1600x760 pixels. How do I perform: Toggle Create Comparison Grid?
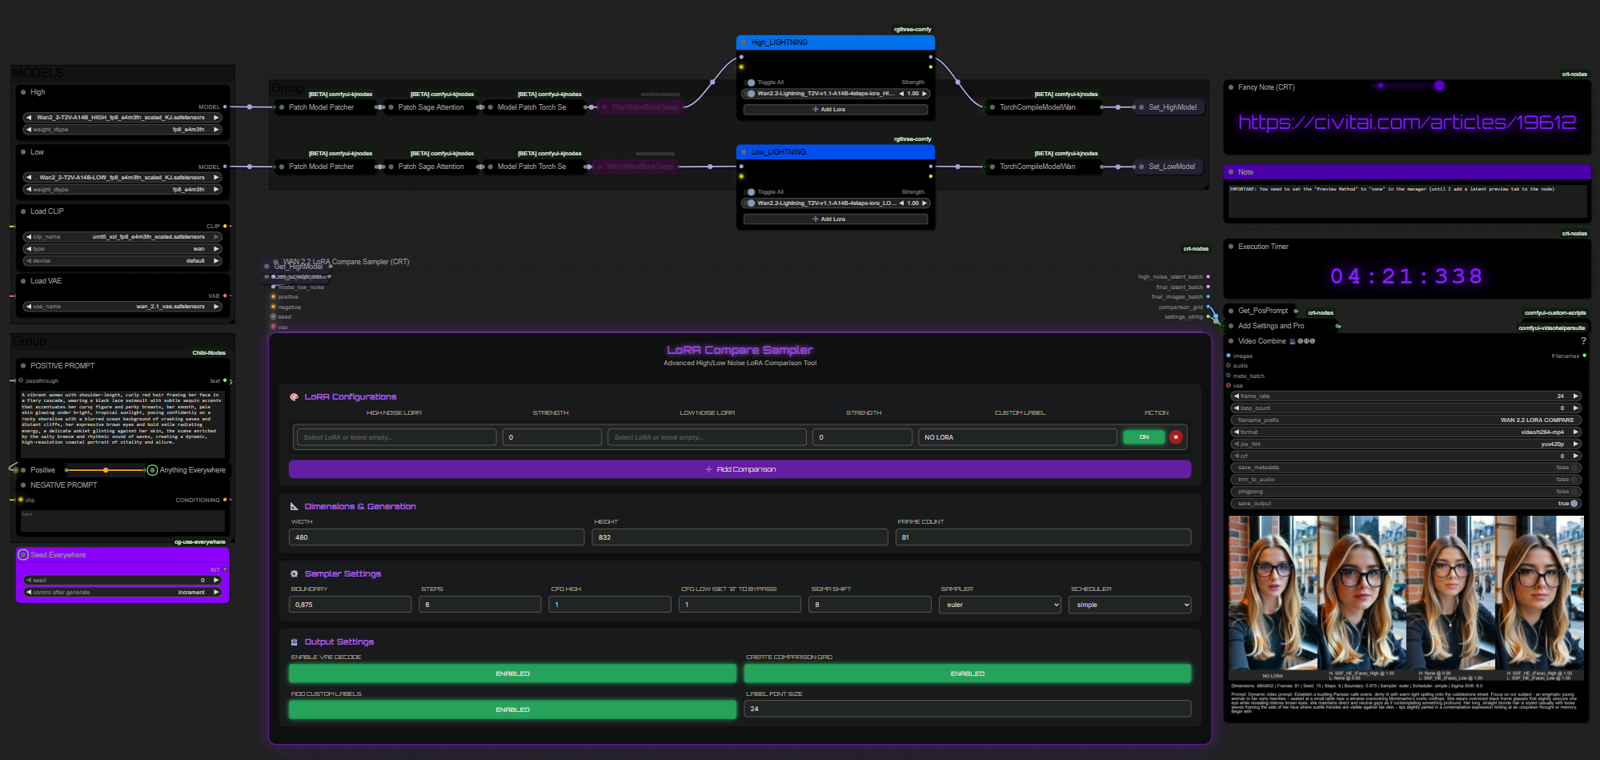(x=968, y=674)
